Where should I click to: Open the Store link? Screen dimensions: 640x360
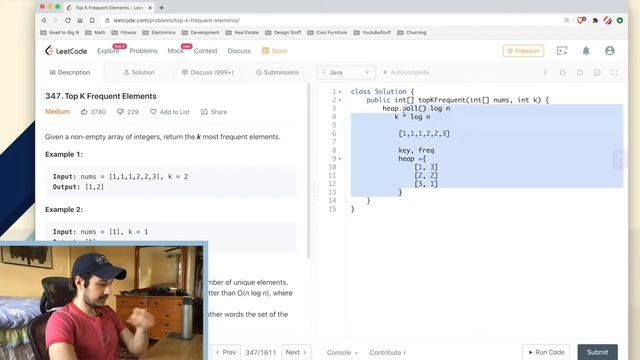point(275,51)
